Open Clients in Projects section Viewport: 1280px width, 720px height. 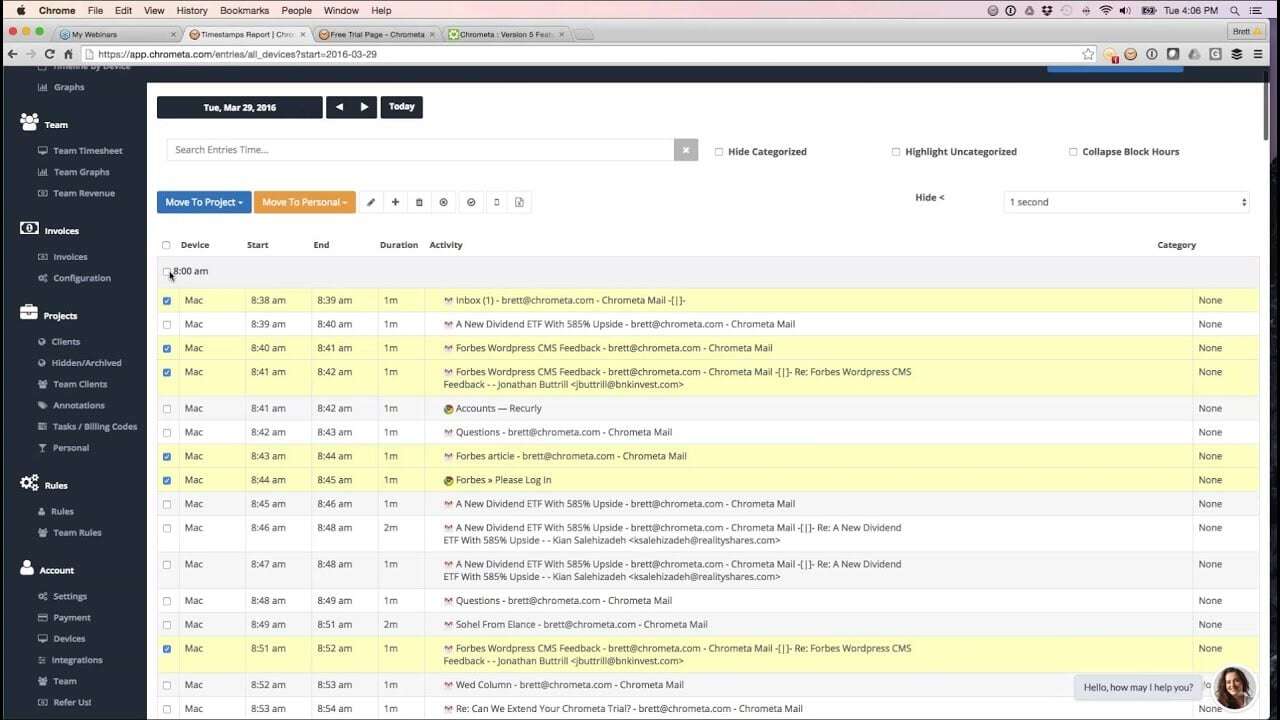(x=66, y=342)
